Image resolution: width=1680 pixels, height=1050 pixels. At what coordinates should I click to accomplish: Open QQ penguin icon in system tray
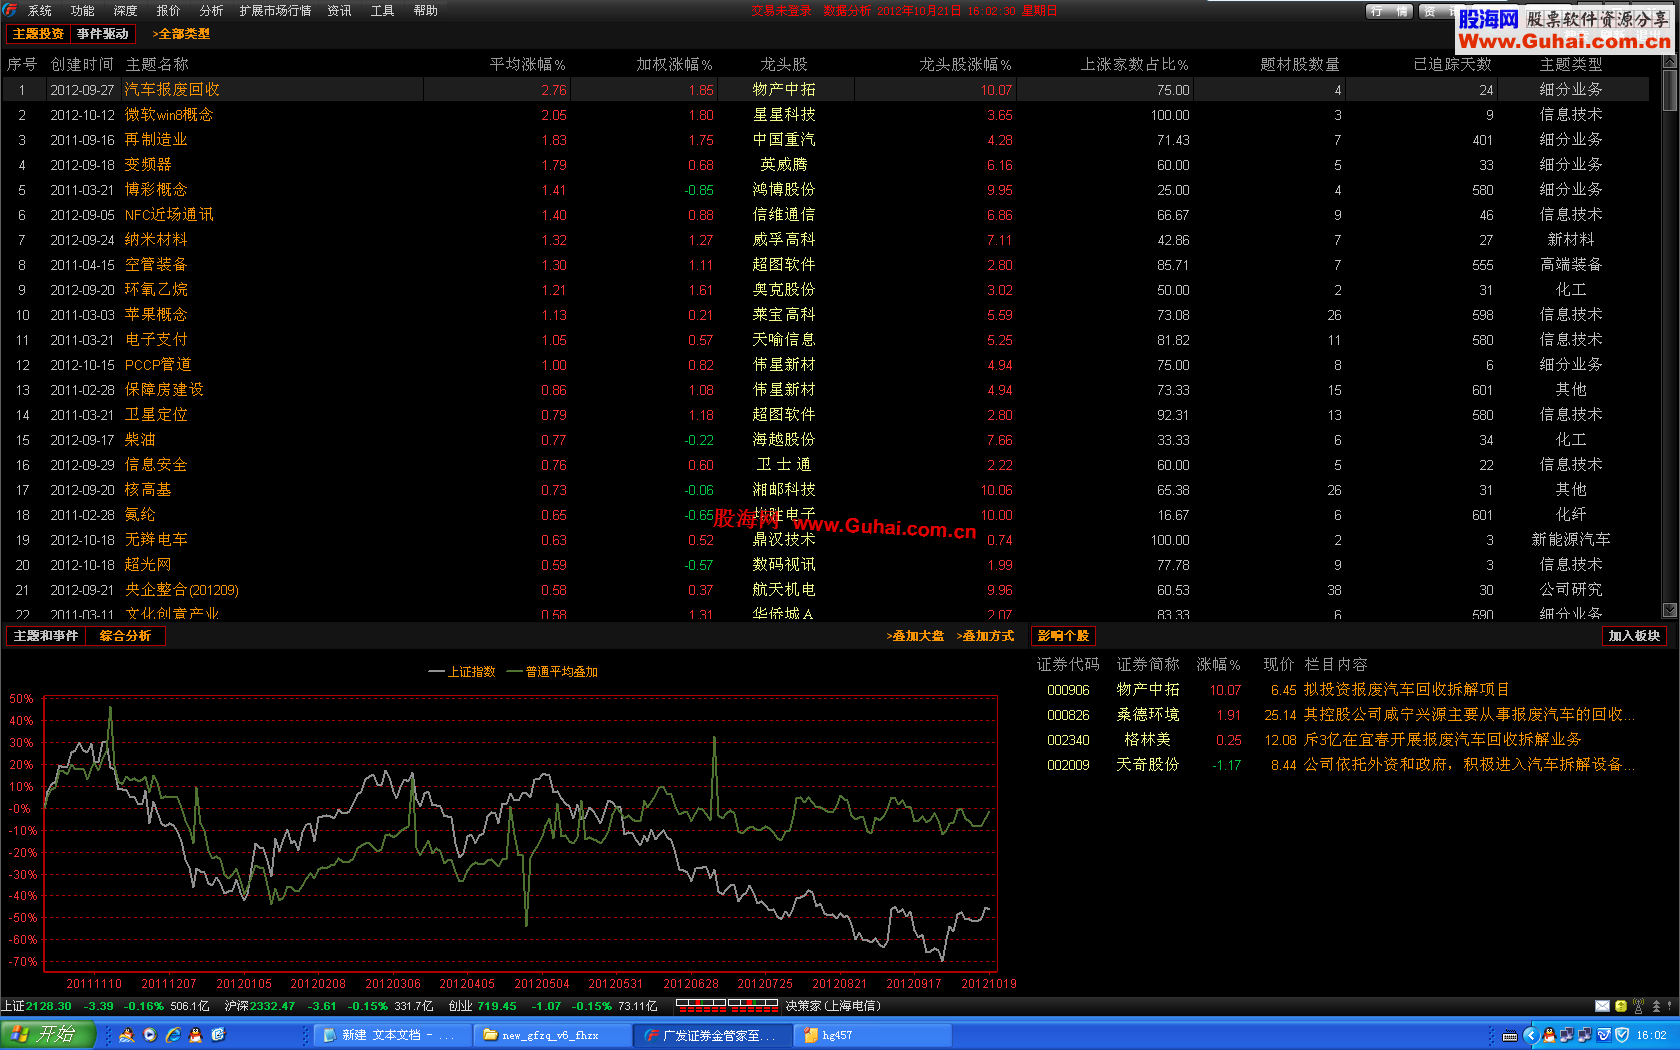coord(1549,1035)
